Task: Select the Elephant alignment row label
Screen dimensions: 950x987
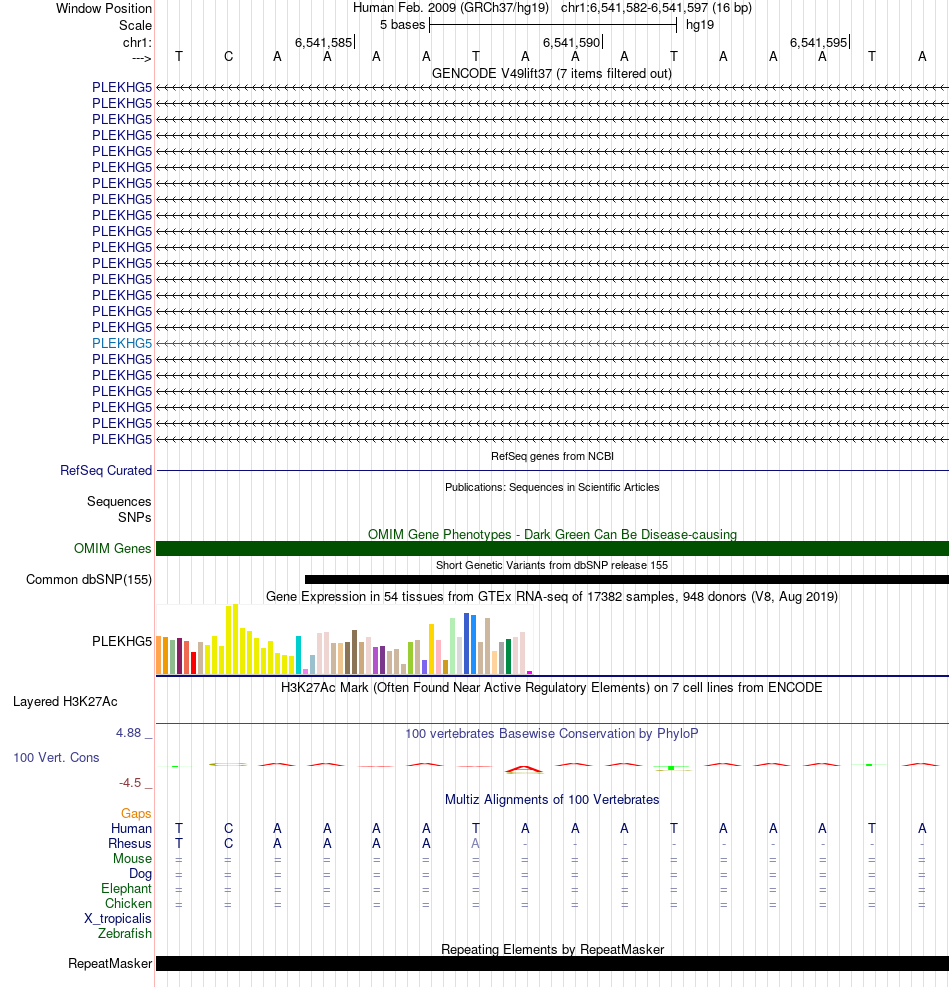Action: pyautogui.click(x=127, y=888)
